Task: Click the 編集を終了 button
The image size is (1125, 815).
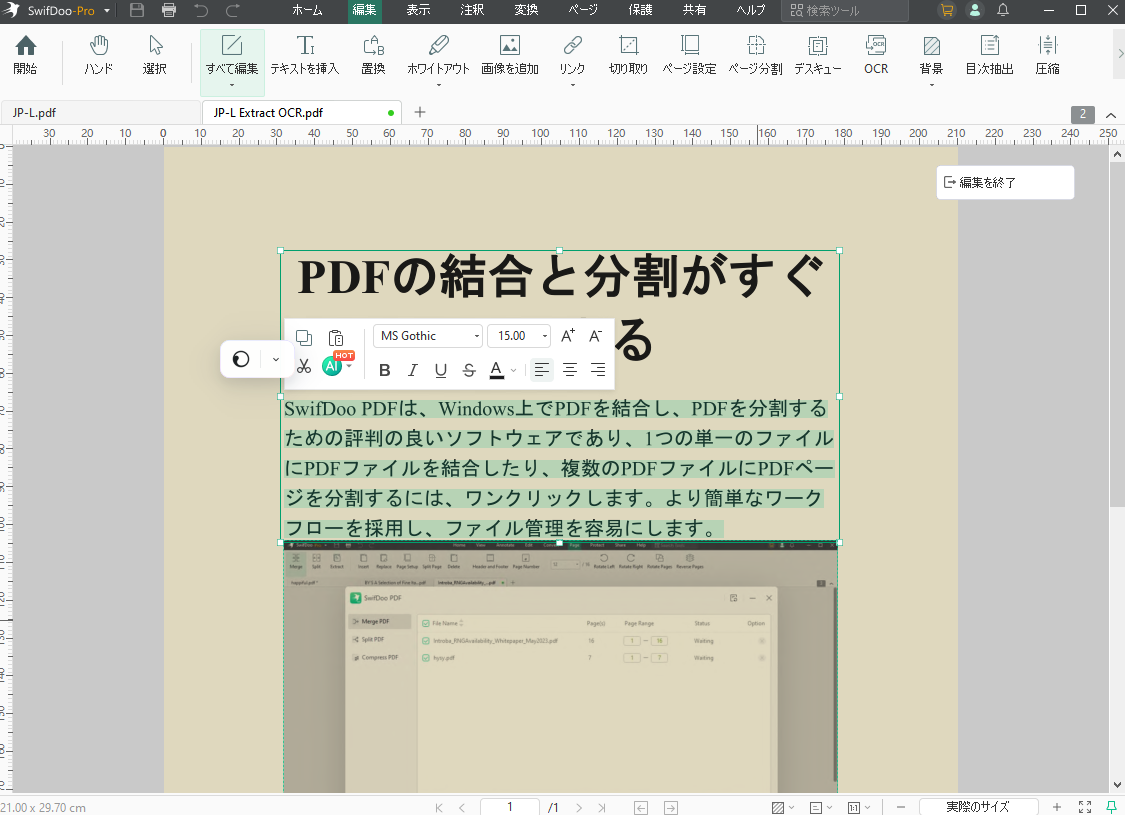Action: pos(1004,182)
